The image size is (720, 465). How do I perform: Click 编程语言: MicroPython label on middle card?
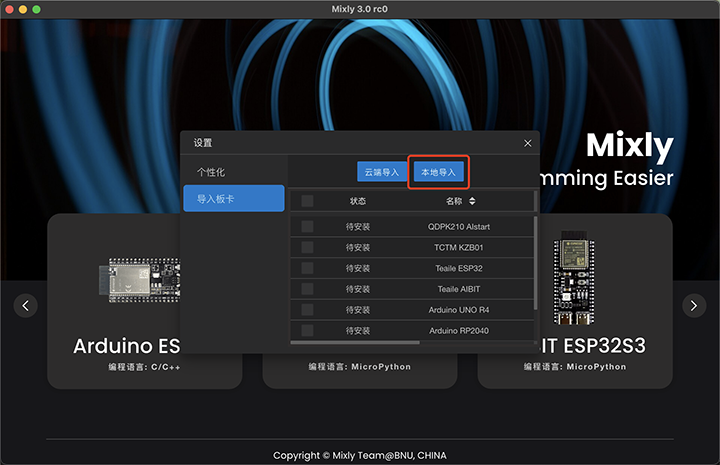pyautogui.click(x=360, y=367)
